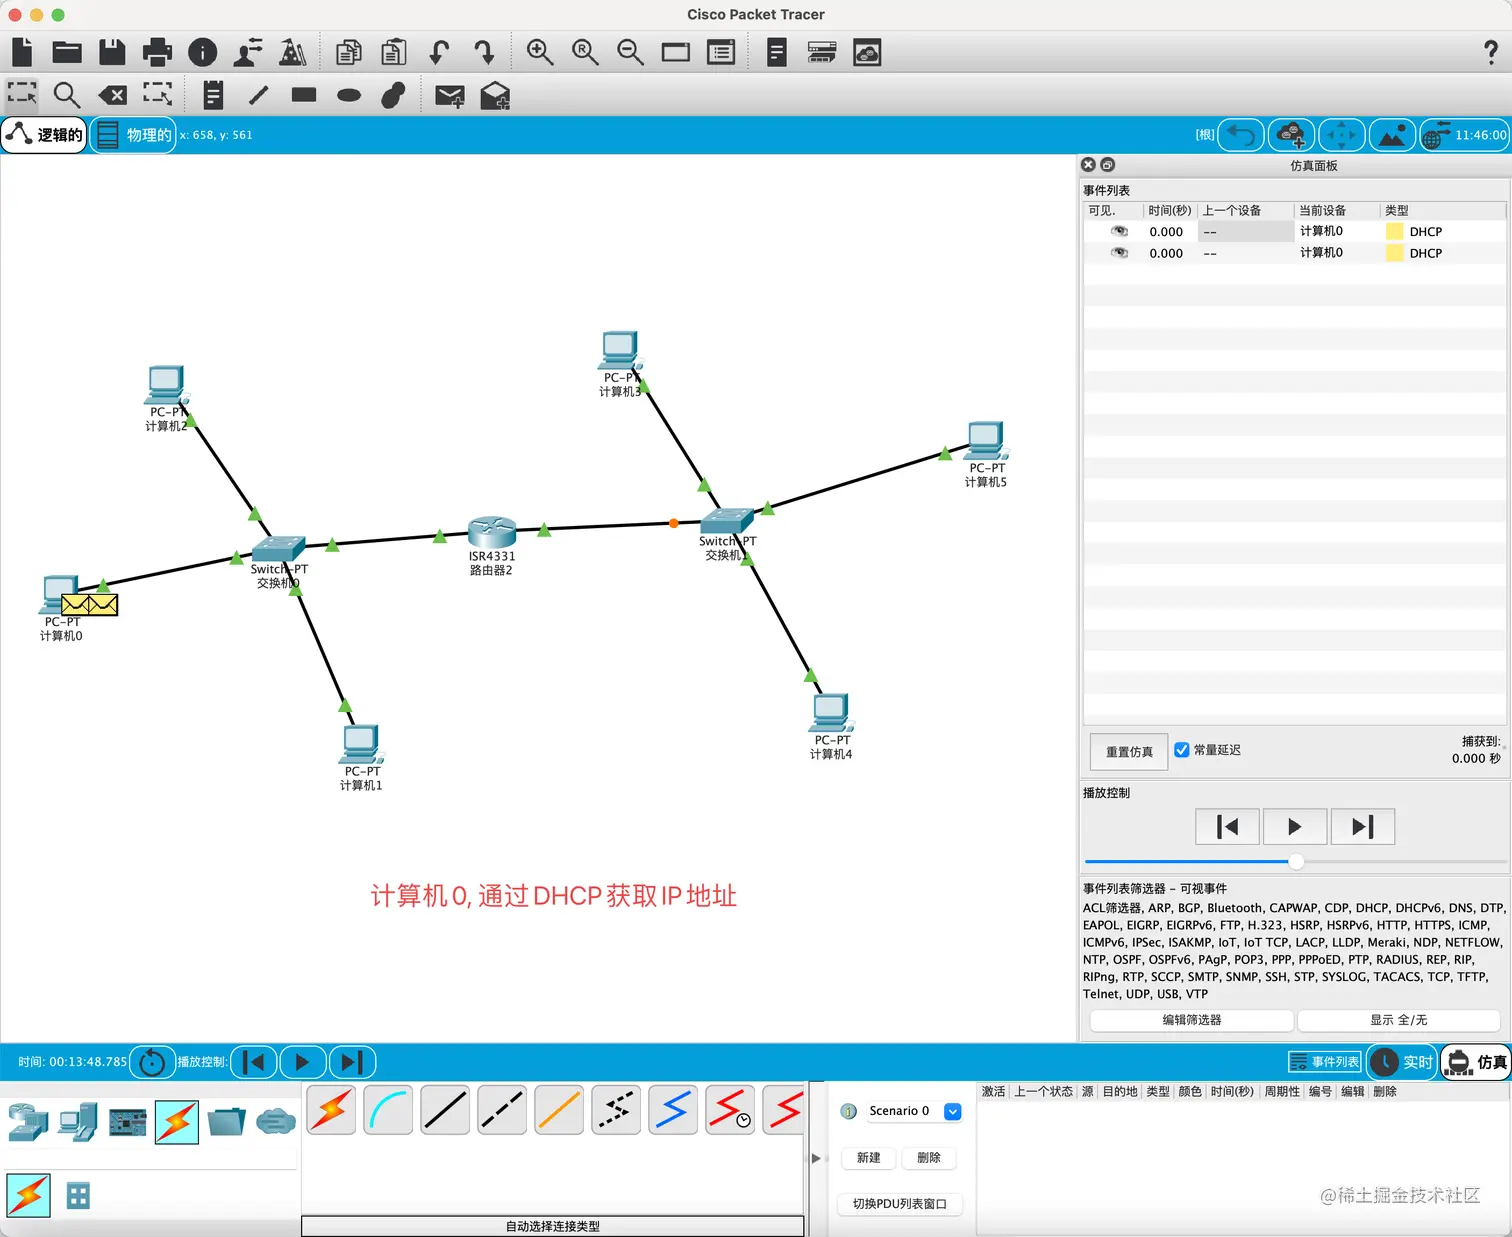The width and height of the screenshot is (1512, 1237).
Task: Step back in the 仿真面板 controls
Action: click(1227, 827)
